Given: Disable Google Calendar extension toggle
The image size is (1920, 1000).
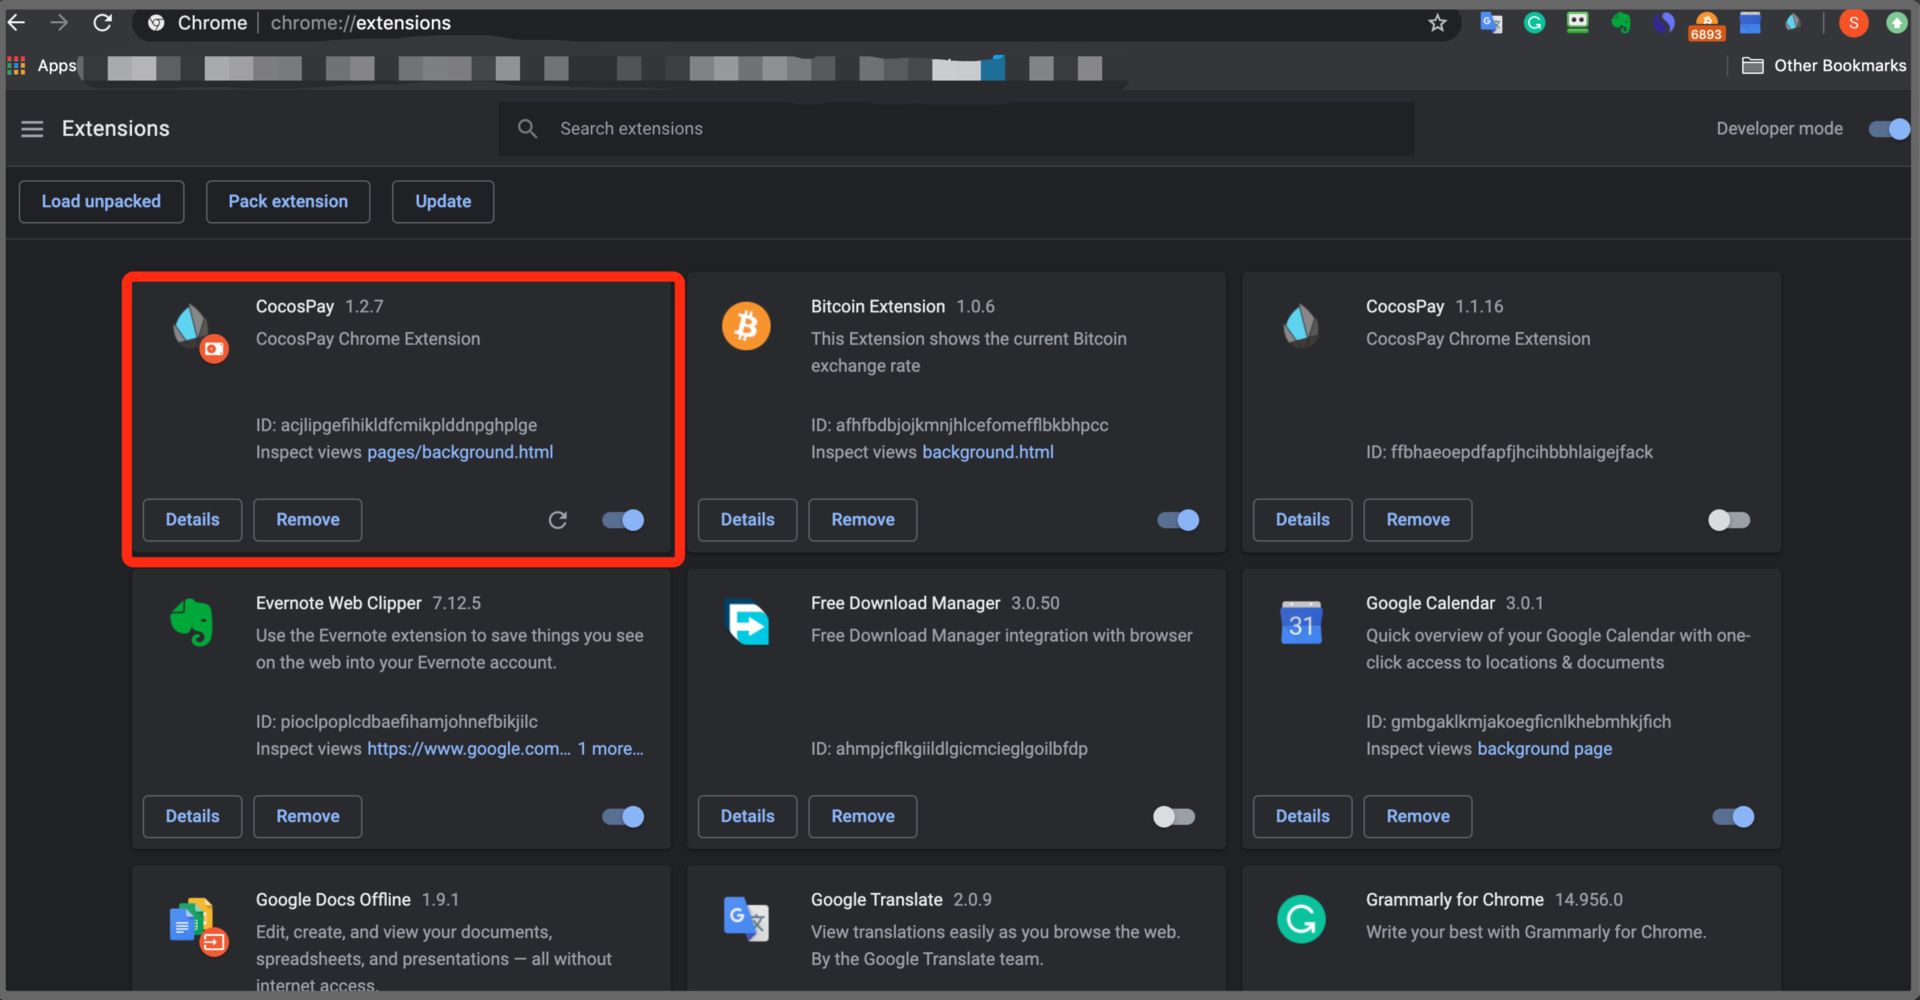Looking at the screenshot, I should [x=1733, y=817].
